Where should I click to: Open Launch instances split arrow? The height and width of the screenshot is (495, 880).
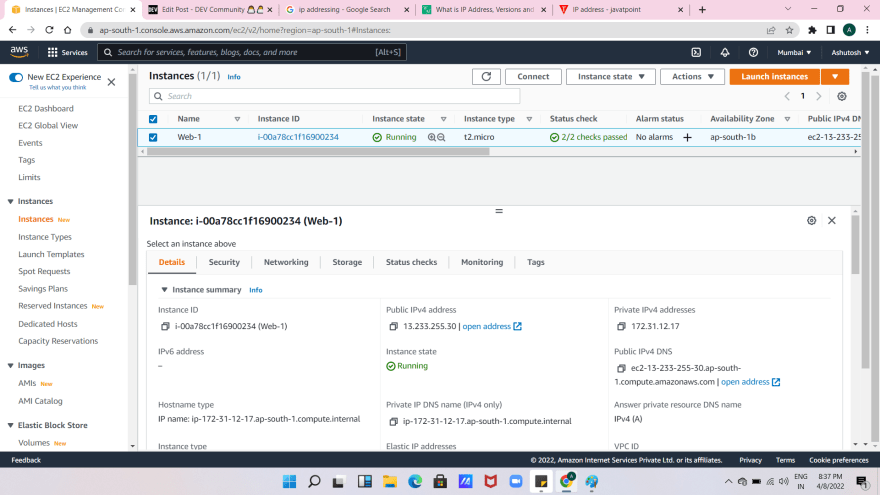tap(835, 76)
